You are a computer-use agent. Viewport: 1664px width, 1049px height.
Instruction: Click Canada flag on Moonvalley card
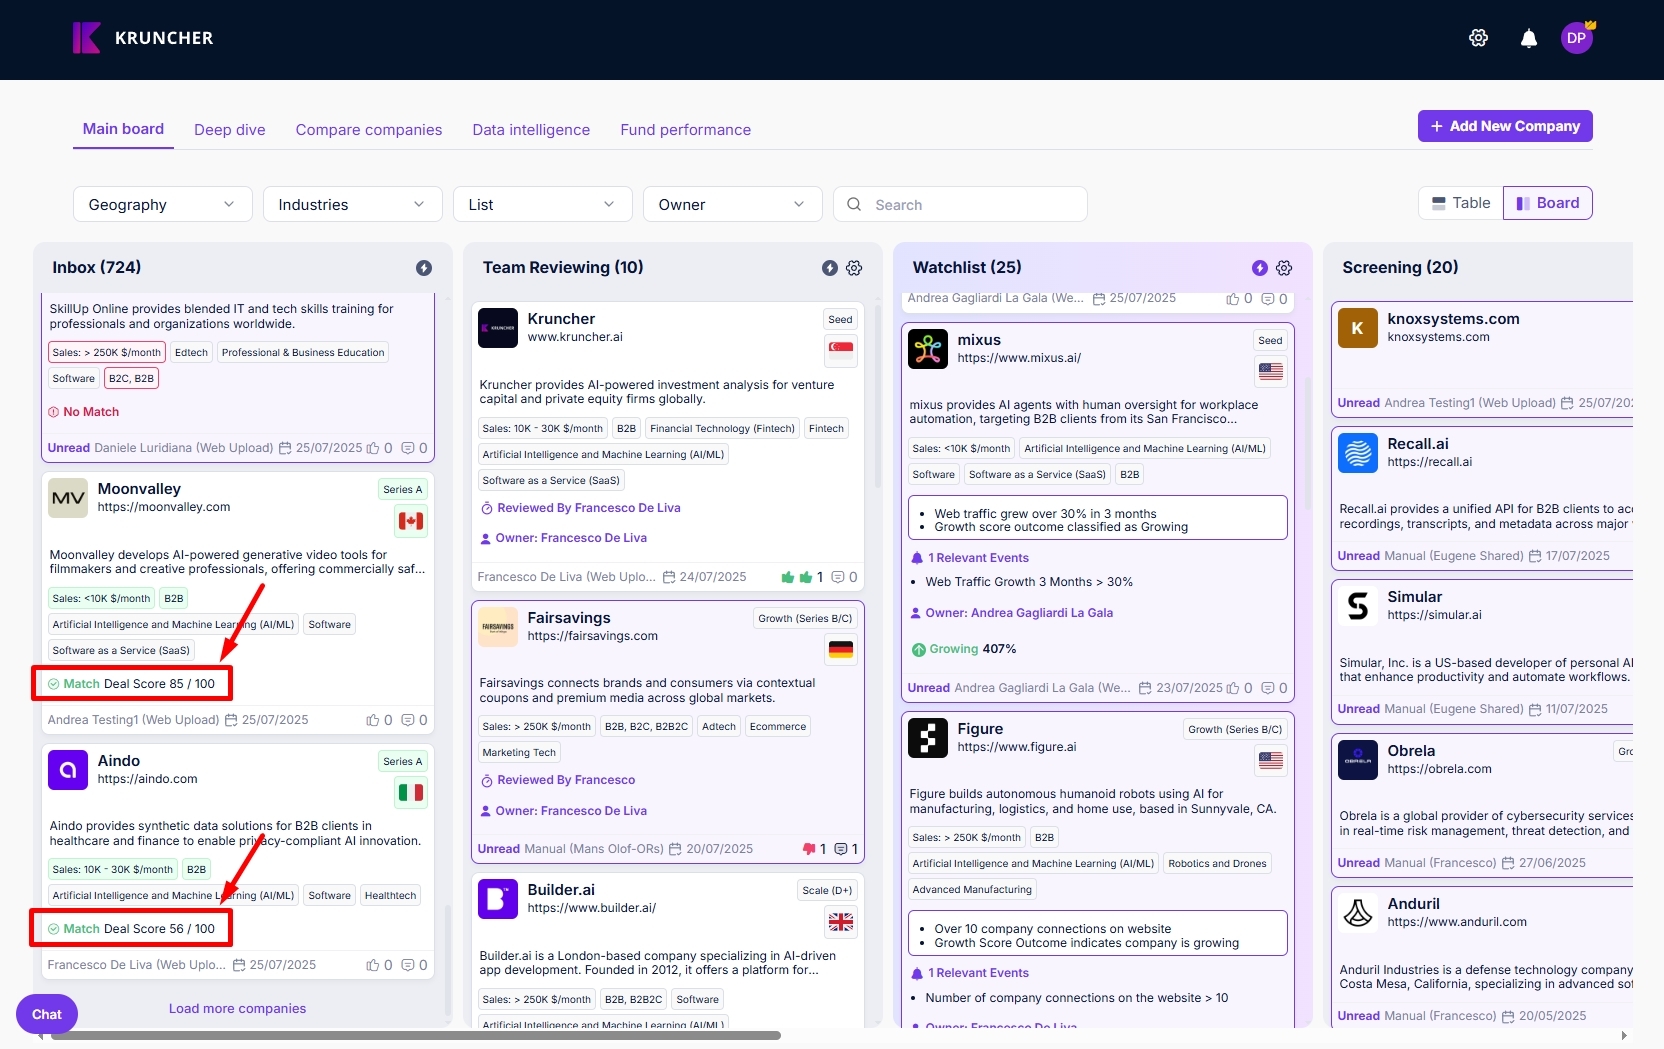coord(411,521)
